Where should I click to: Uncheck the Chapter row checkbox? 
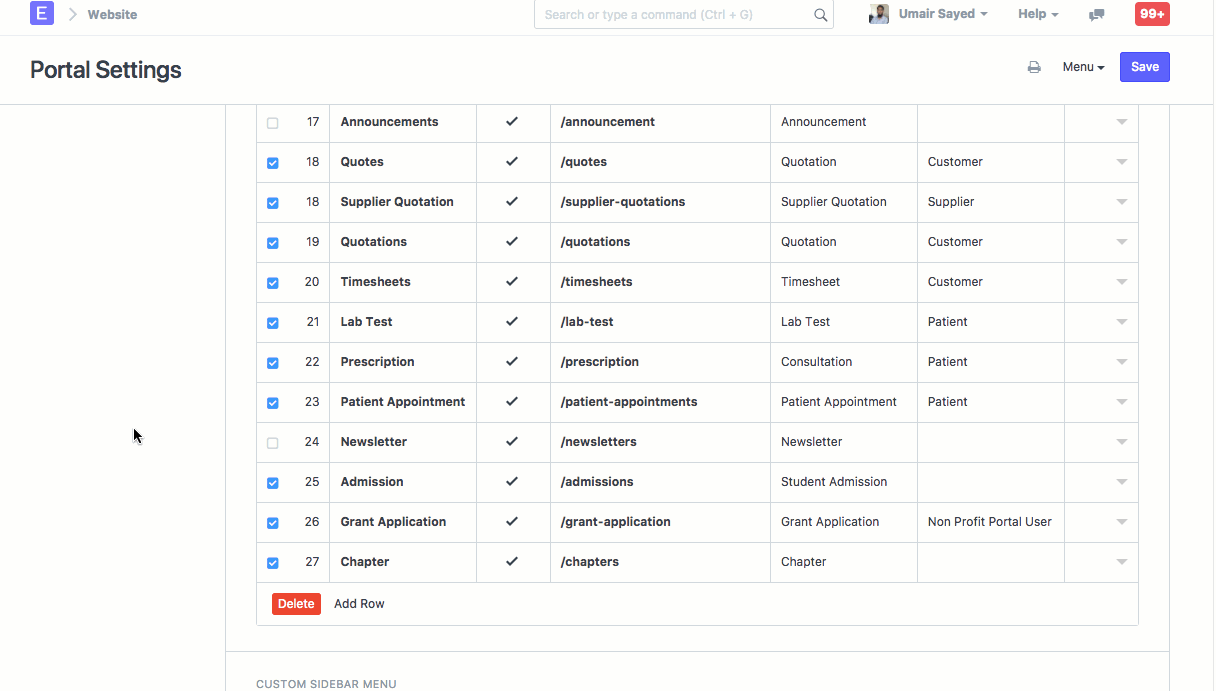tap(273, 563)
